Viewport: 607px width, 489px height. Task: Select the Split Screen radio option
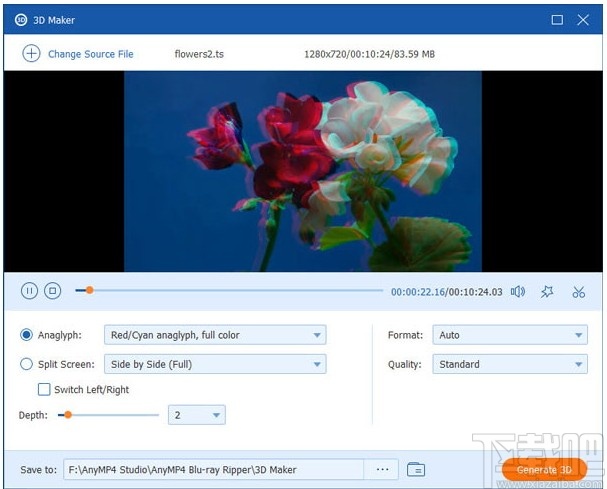[26, 364]
